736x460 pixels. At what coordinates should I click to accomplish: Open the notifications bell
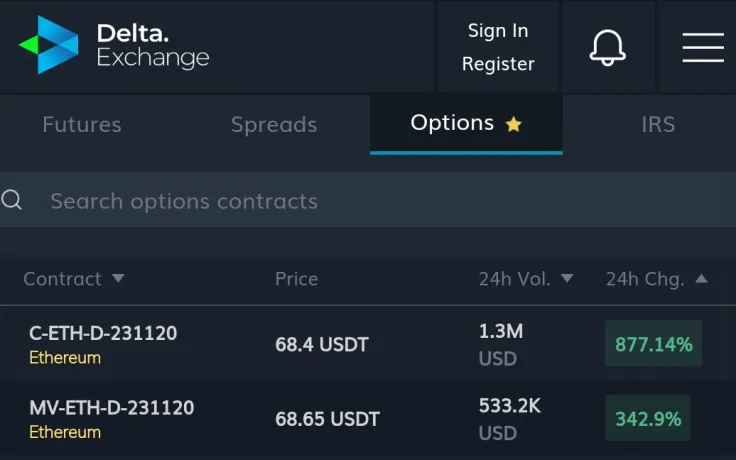point(608,47)
